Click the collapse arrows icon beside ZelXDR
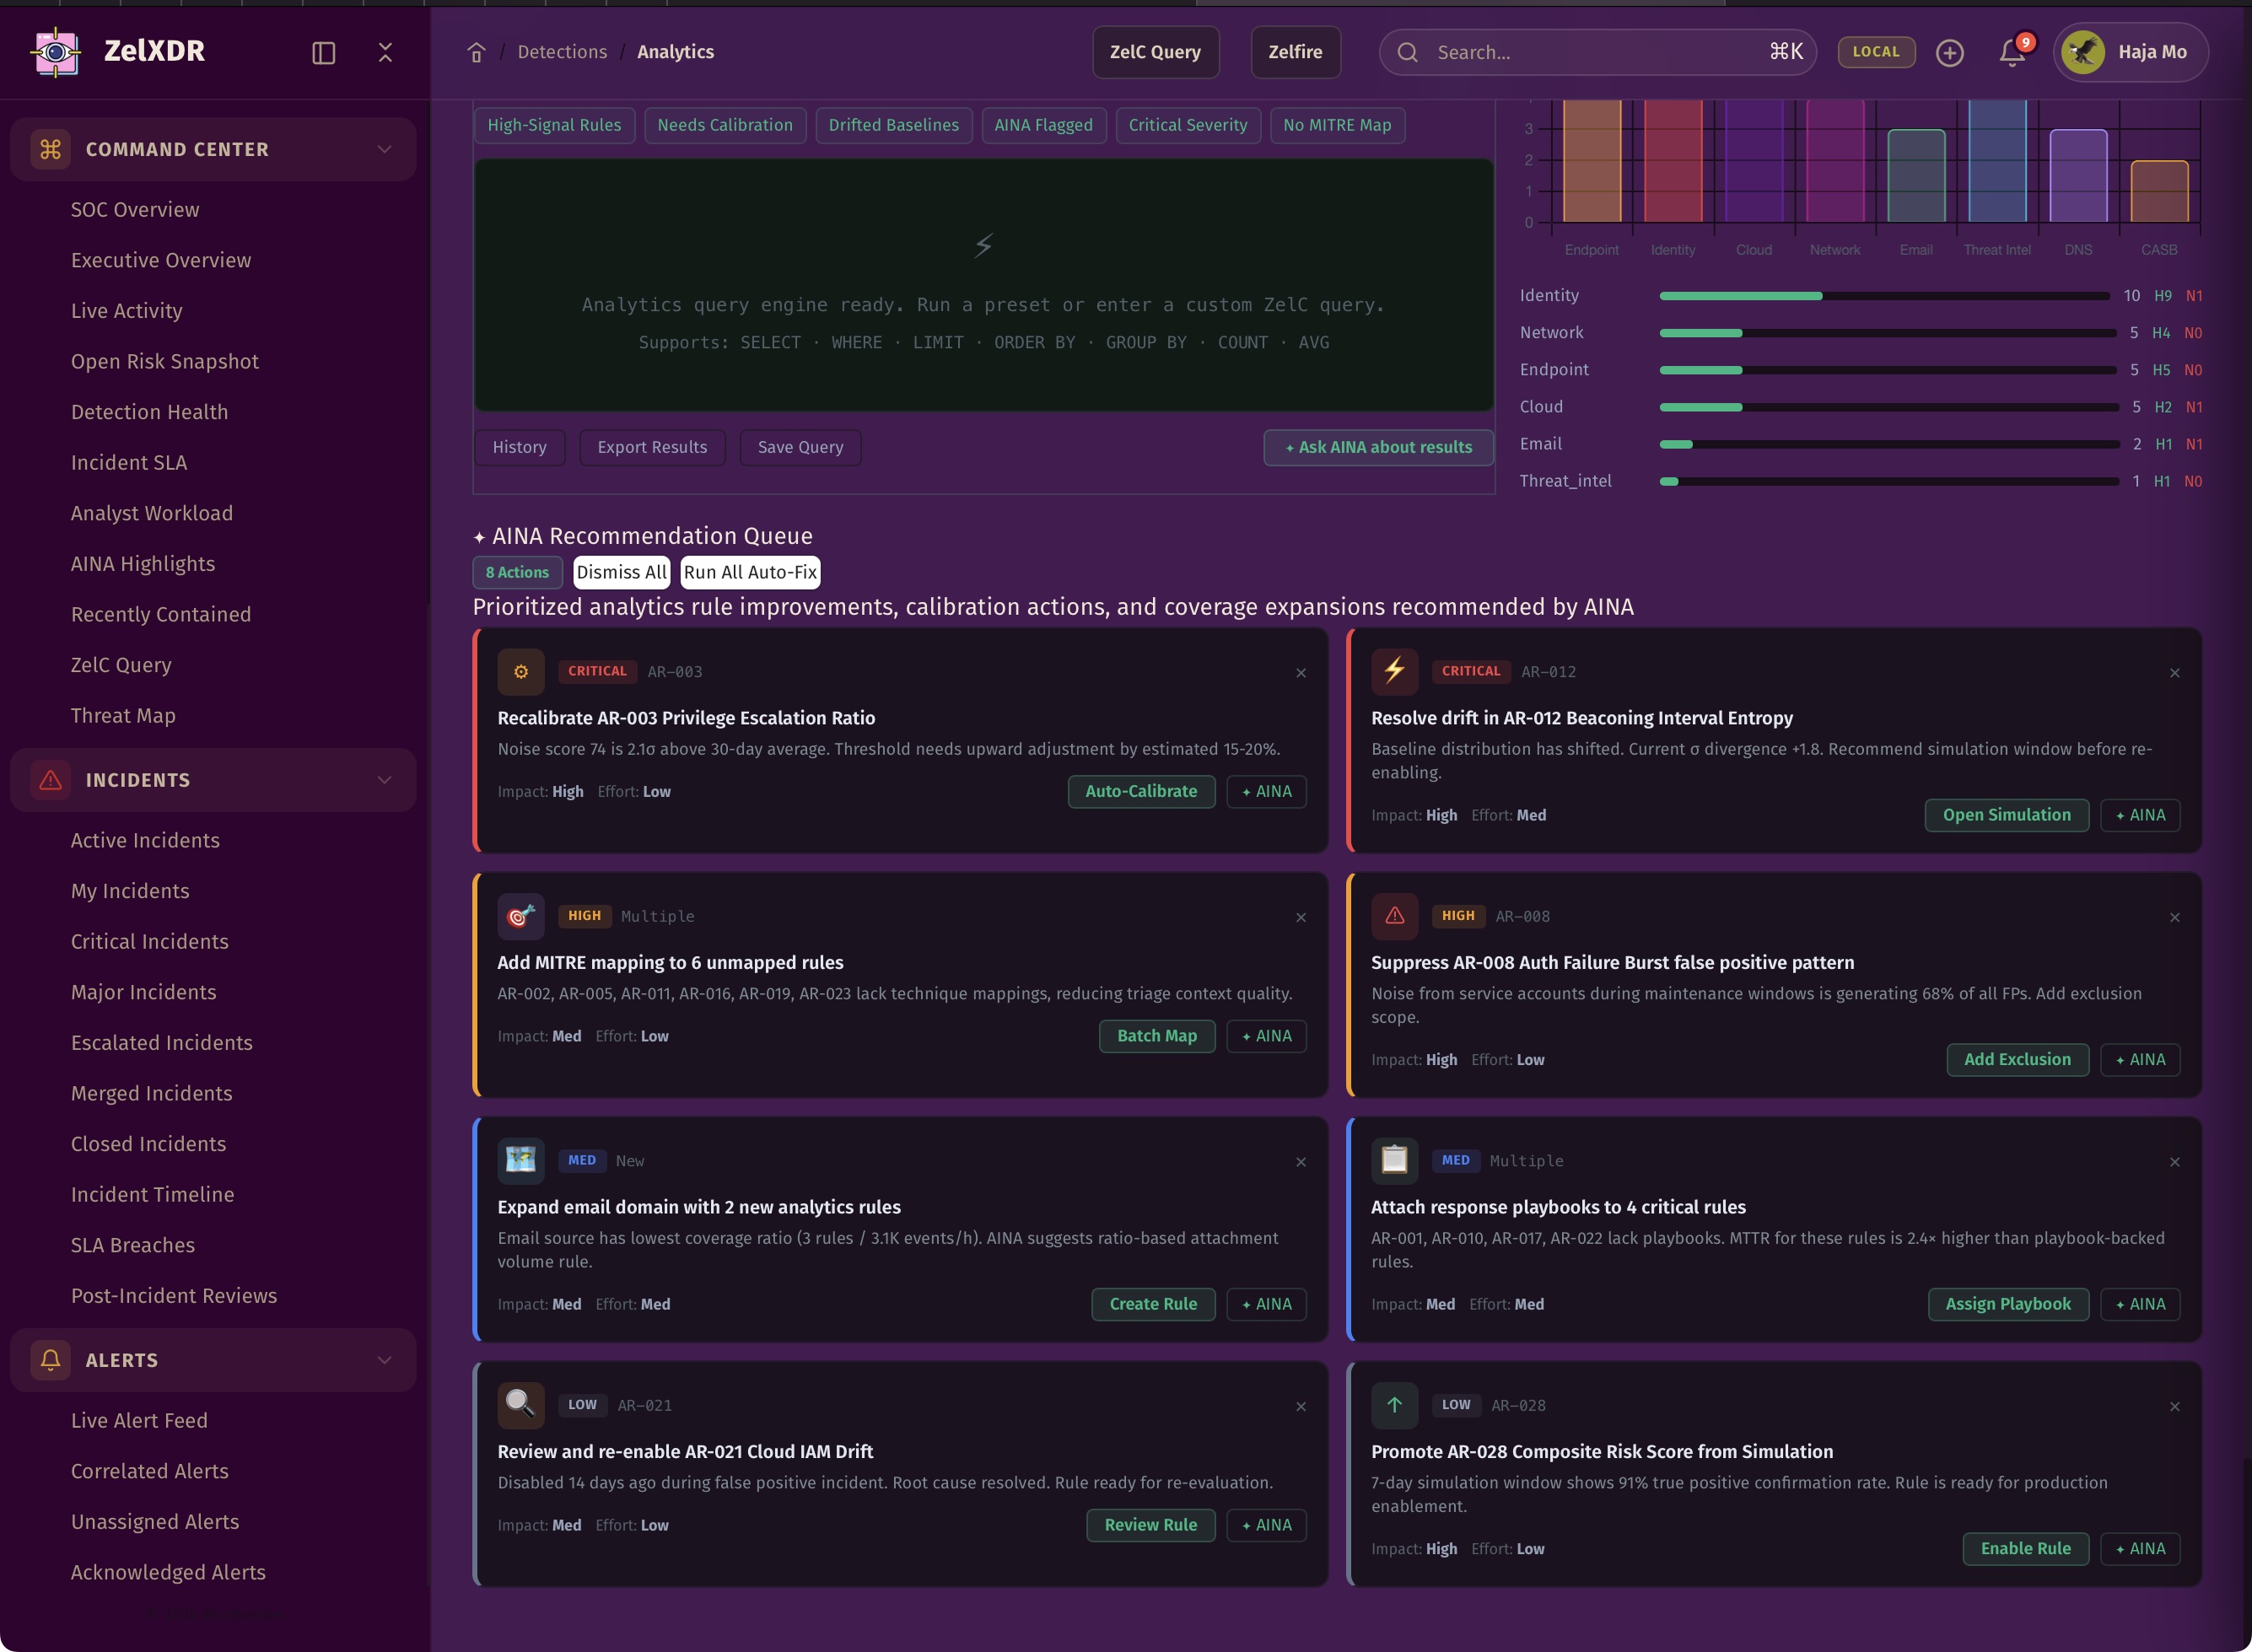This screenshot has height=1652, width=2252. 385,52
